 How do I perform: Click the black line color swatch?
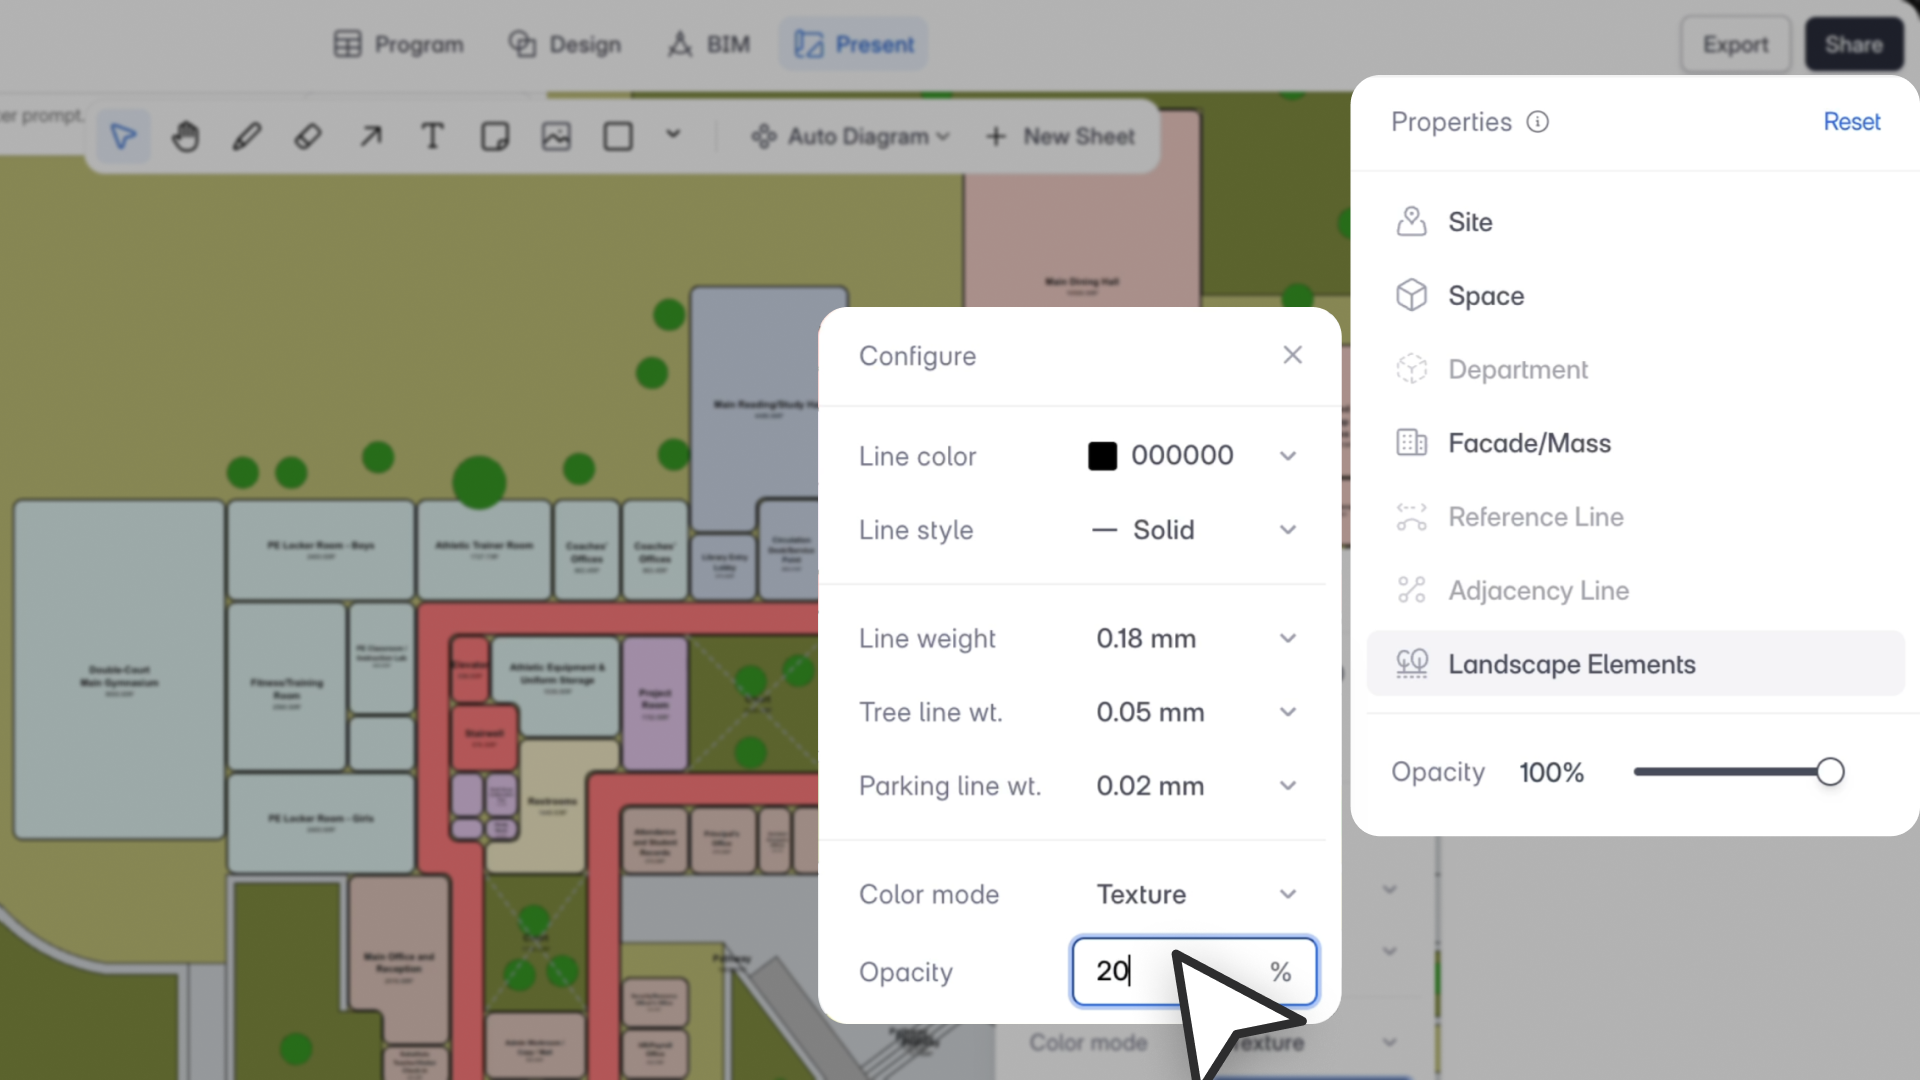point(1102,456)
